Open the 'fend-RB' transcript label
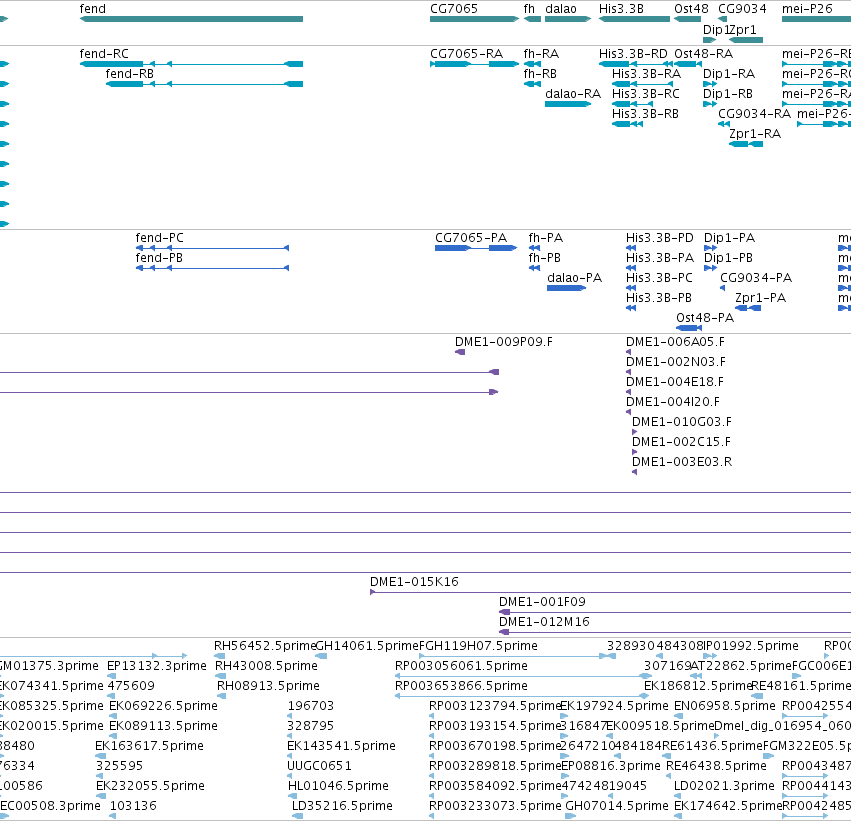The height and width of the screenshot is (821, 851). [130, 74]
